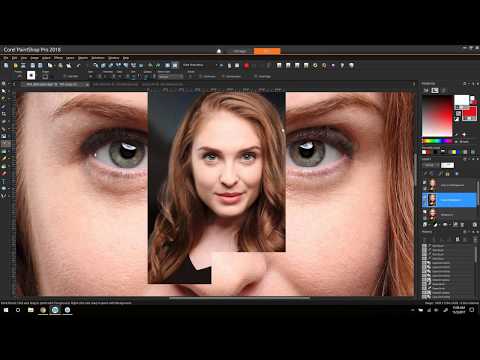Open the Edit menu in the menu bar

point(15,58)
